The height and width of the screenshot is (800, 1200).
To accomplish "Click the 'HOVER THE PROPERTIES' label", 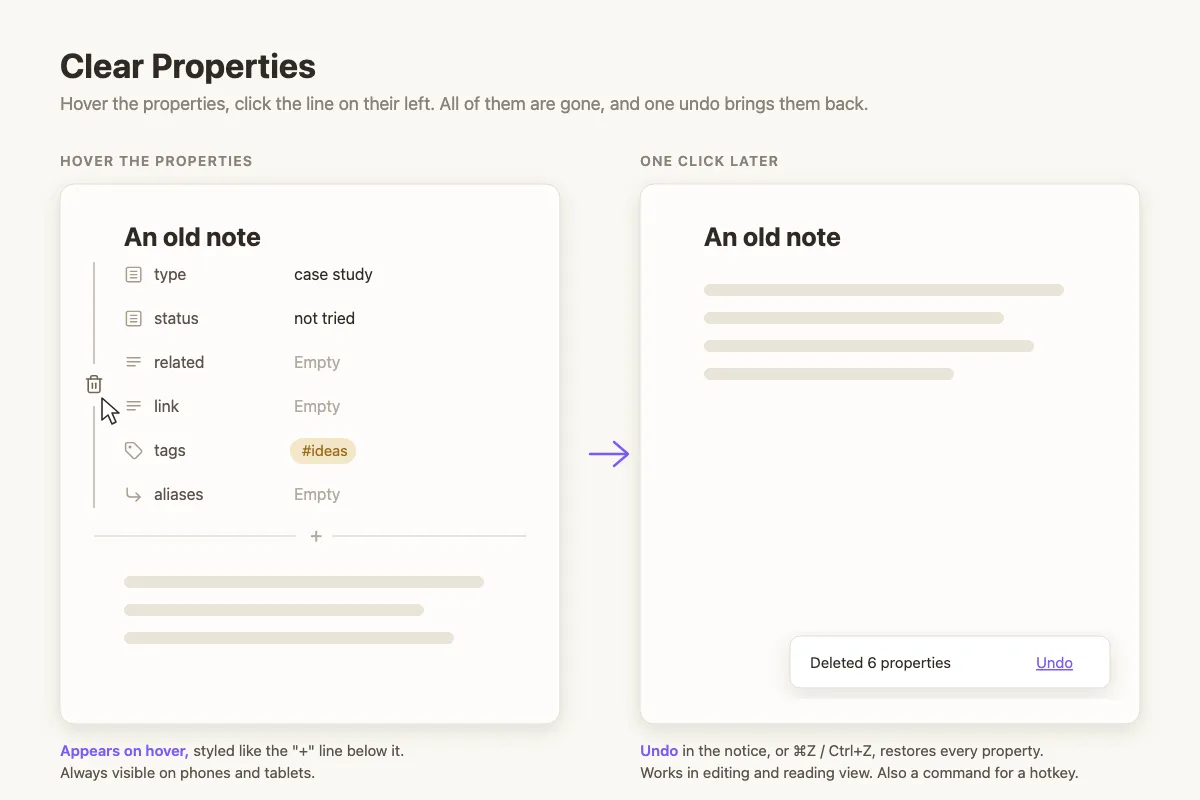I will tap(156, 161).
